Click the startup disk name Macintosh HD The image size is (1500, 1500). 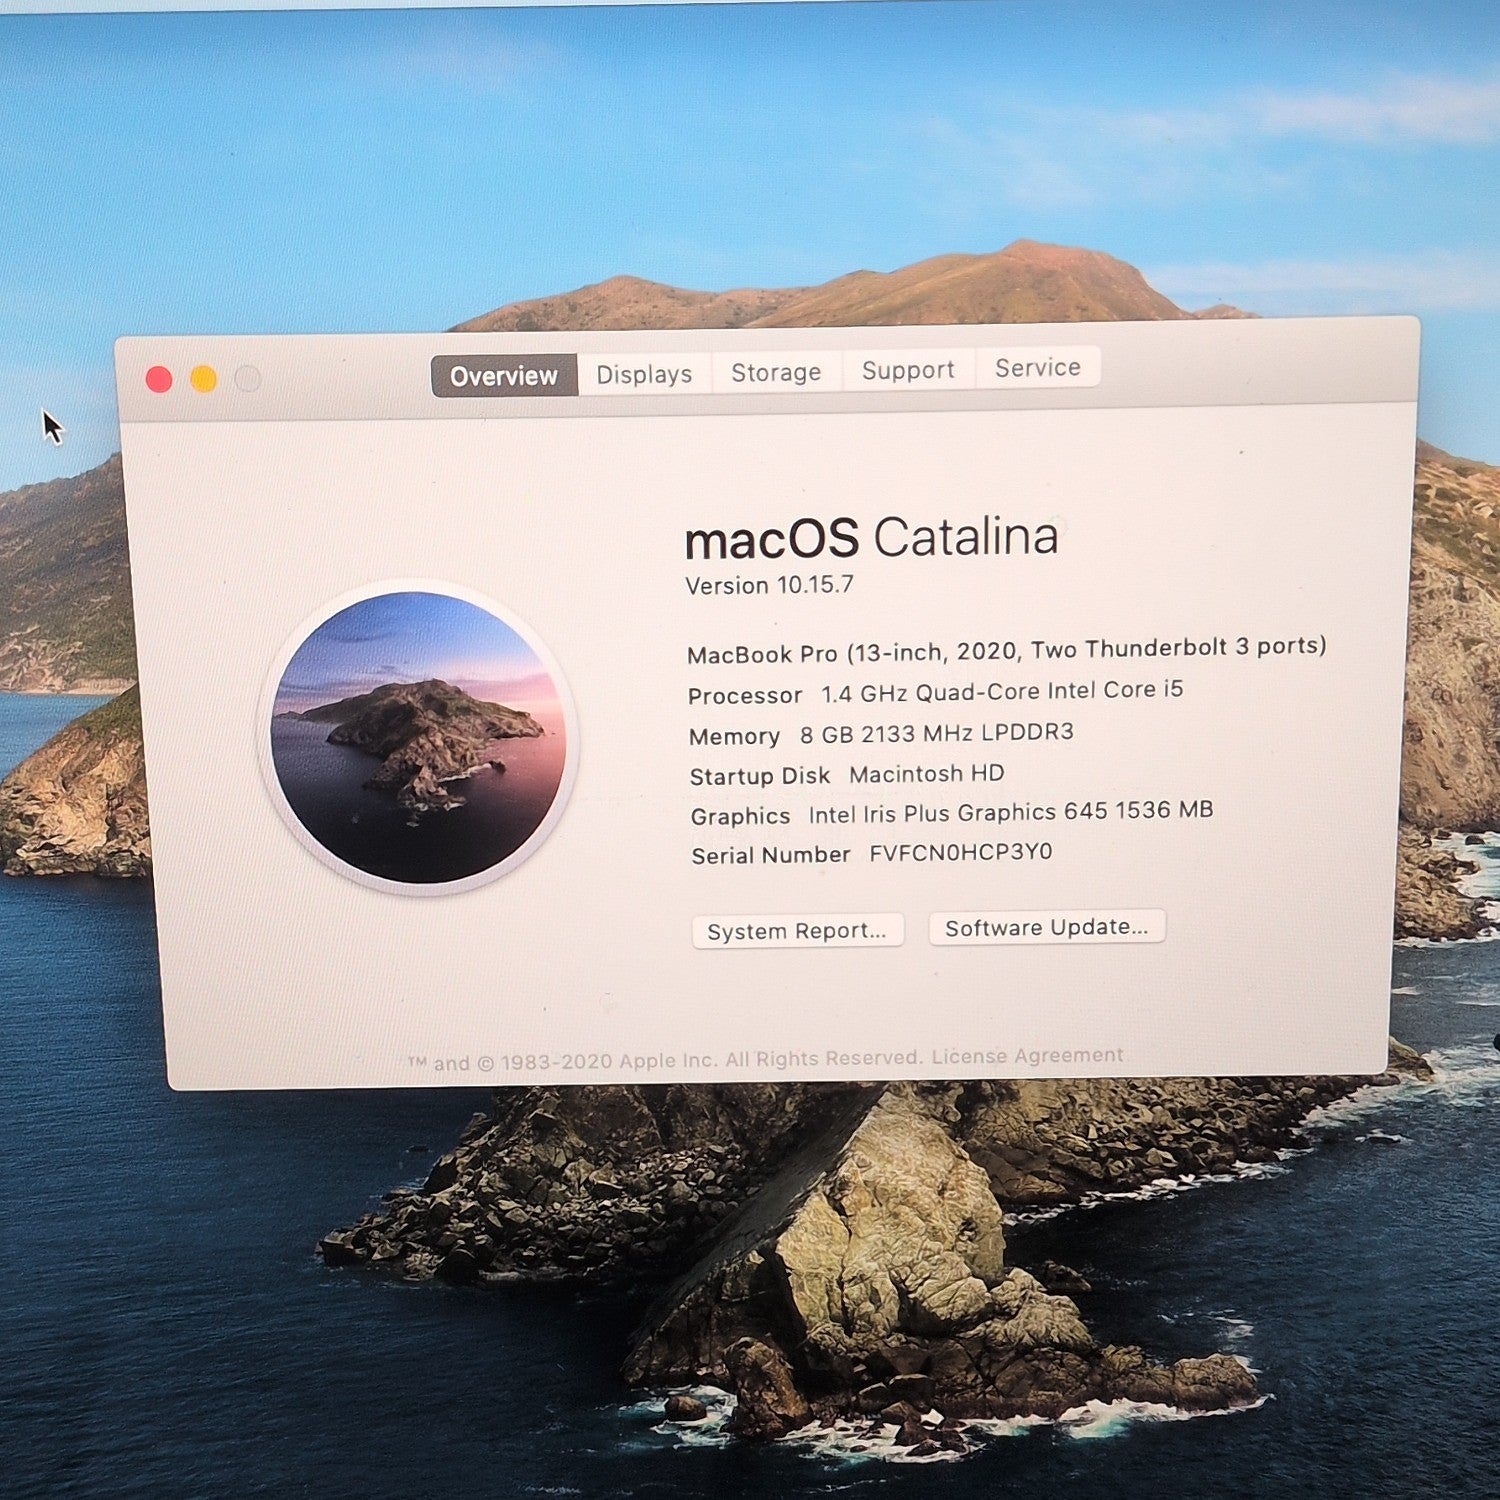click(927, 774)
